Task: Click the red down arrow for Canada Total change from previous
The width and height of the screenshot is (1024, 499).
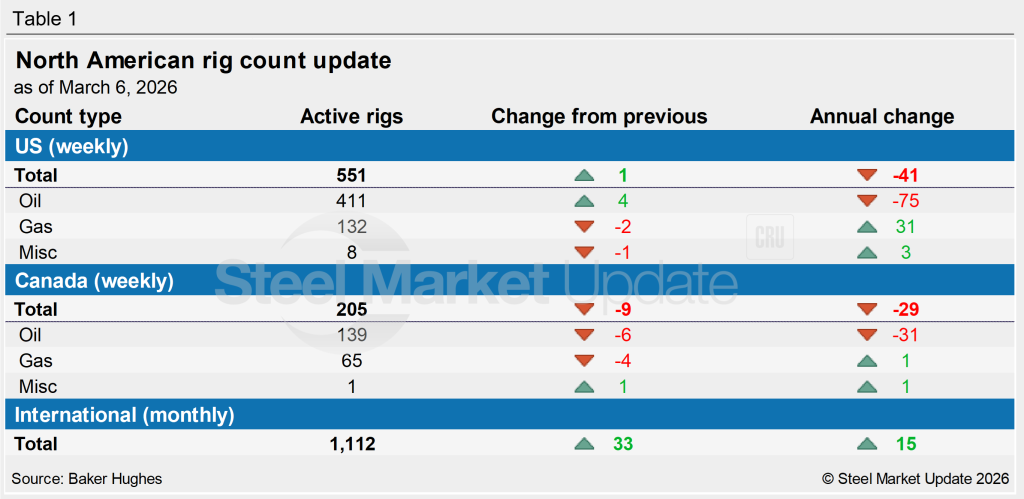Action: [x=584, y=310]
